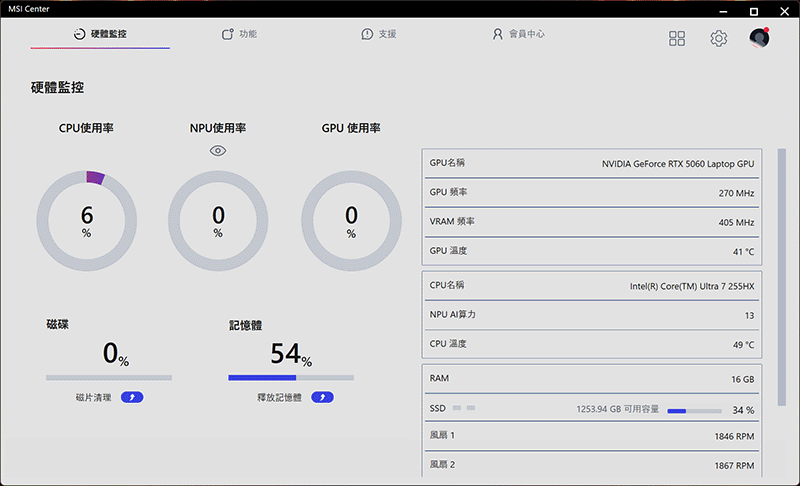This screenshot has height=486, width=800.
Task: Toggle the NPU usage eye icon
Action: (218, 150)
